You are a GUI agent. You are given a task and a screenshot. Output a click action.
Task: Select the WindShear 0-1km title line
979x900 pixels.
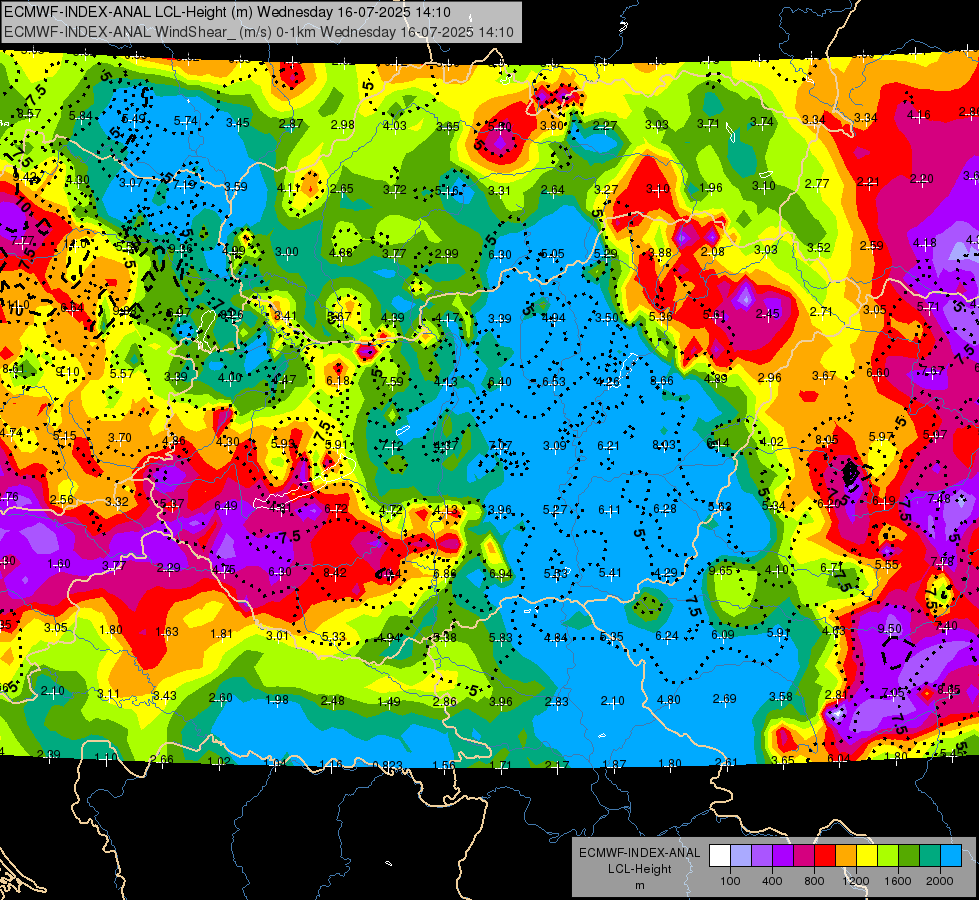258,32
